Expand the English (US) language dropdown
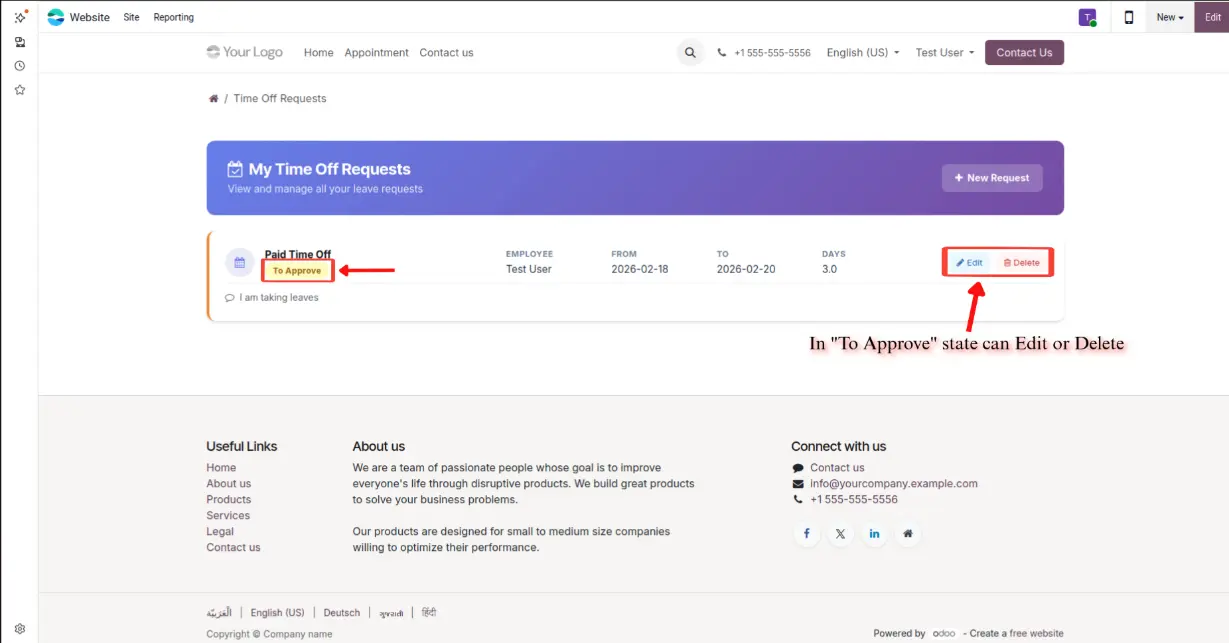This screenshot has width=1229, height=643. [x=862, y=53]
